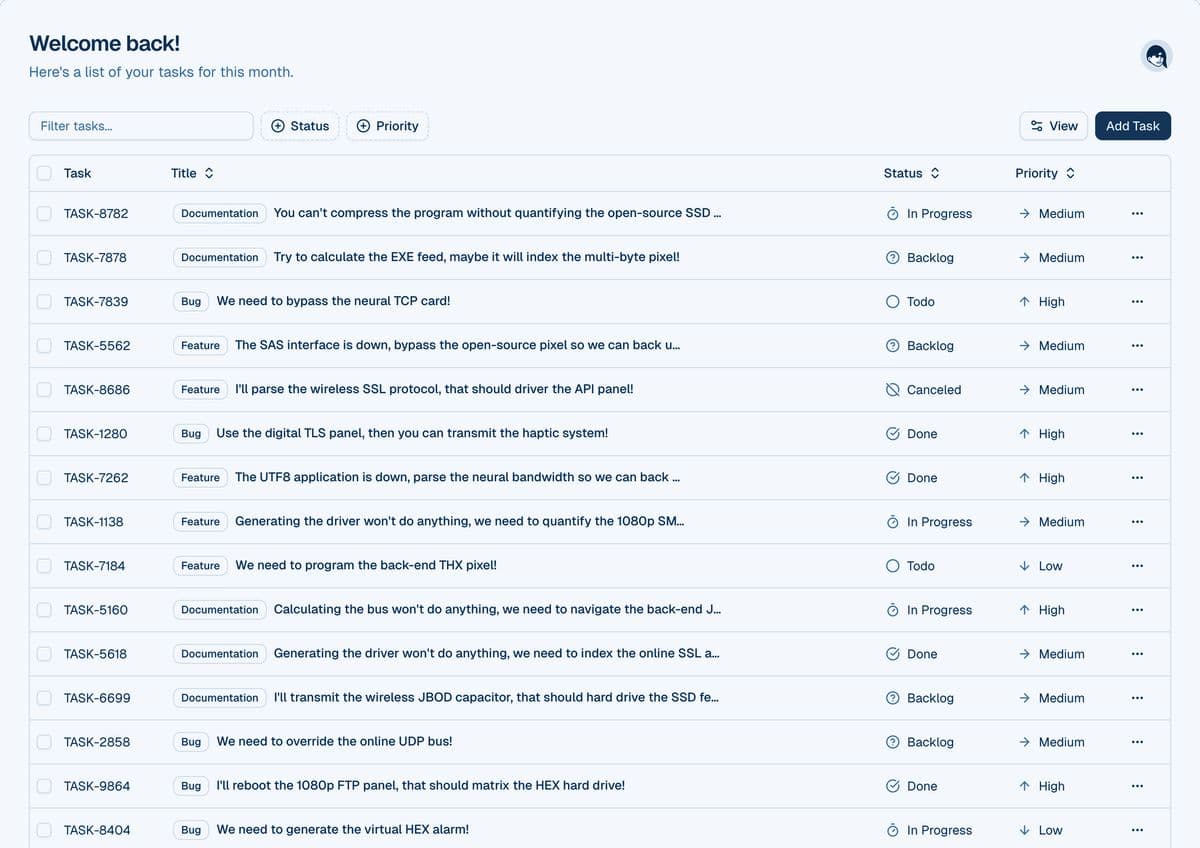
Task: Open row actions for TASK-7839
Action: 1137,301
